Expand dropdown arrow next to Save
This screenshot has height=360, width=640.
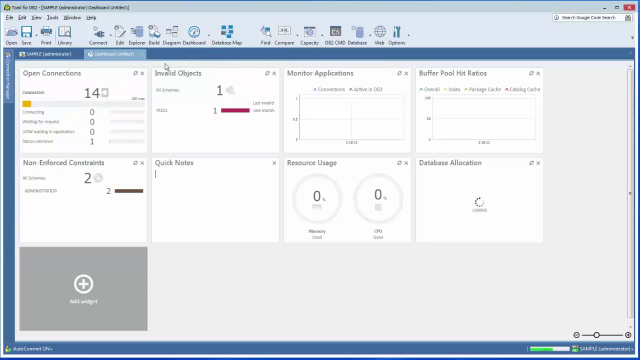click(36, 35)
